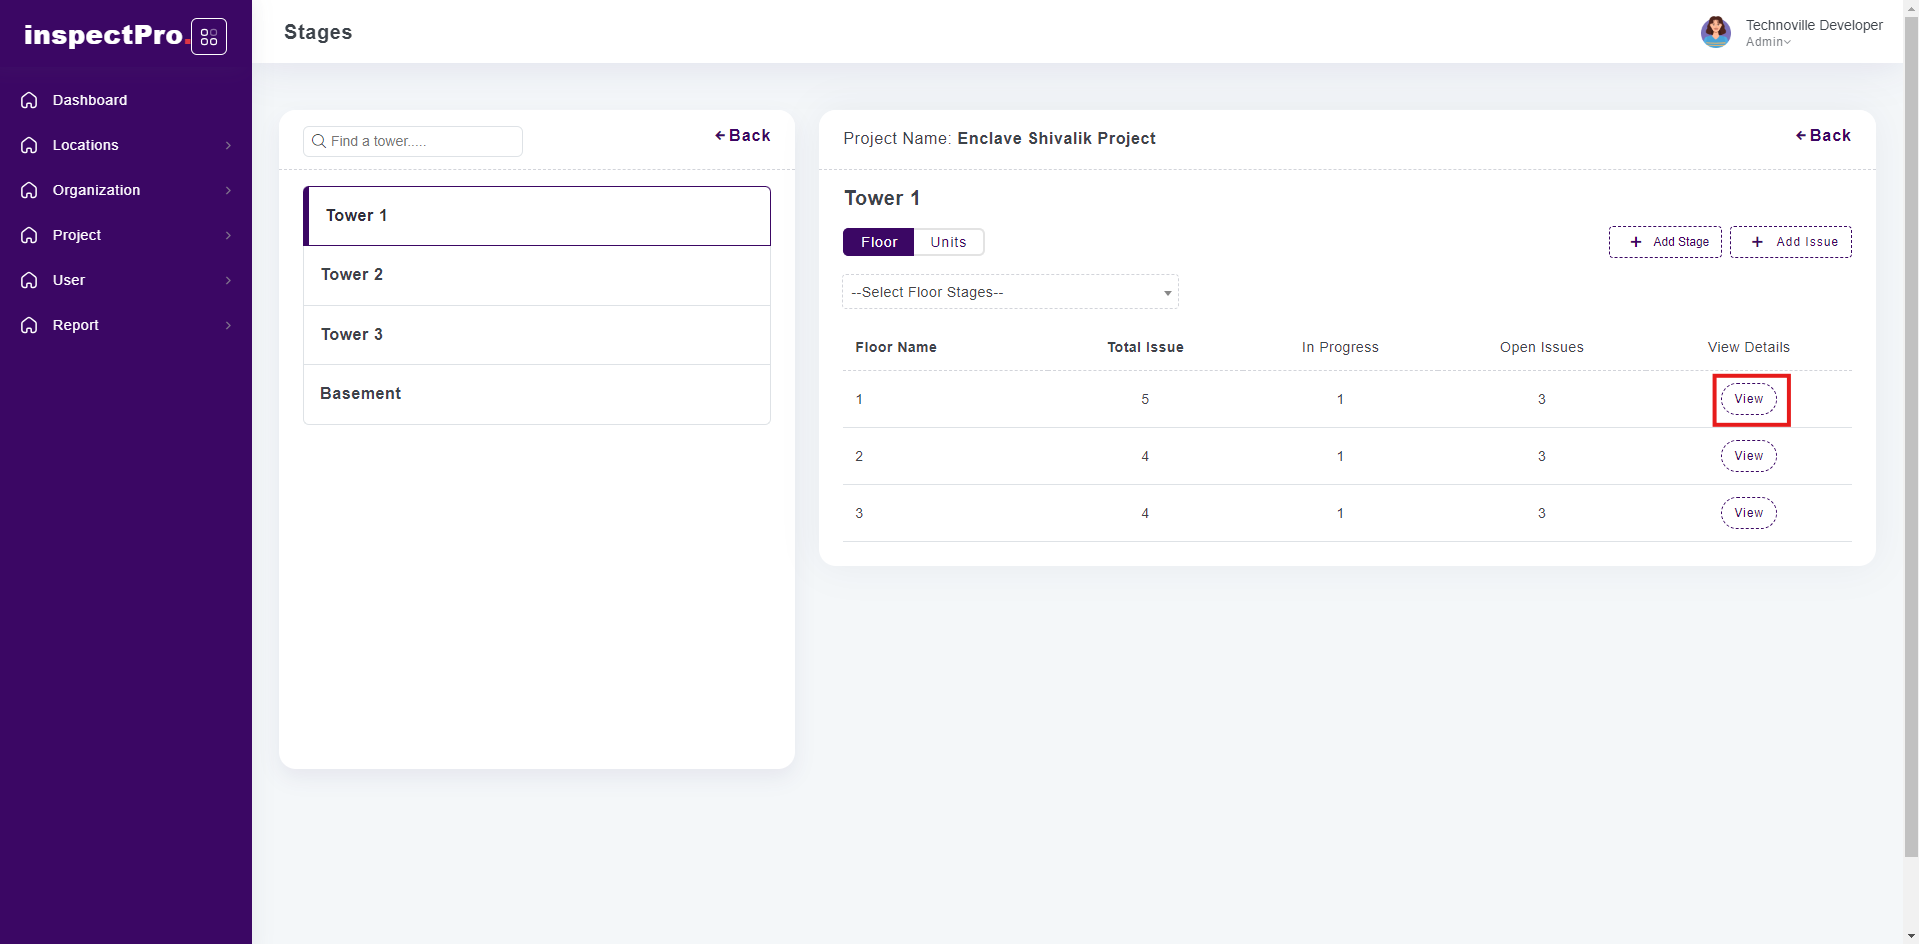Select Tower 2 from the tower list
1919x944 pixels.
537,275
